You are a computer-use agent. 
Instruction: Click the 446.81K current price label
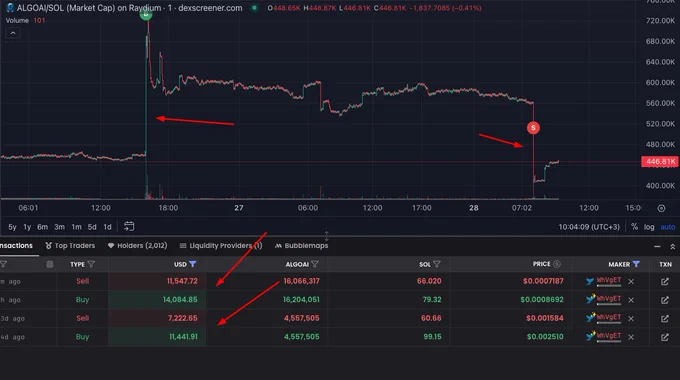click(659, 162)
